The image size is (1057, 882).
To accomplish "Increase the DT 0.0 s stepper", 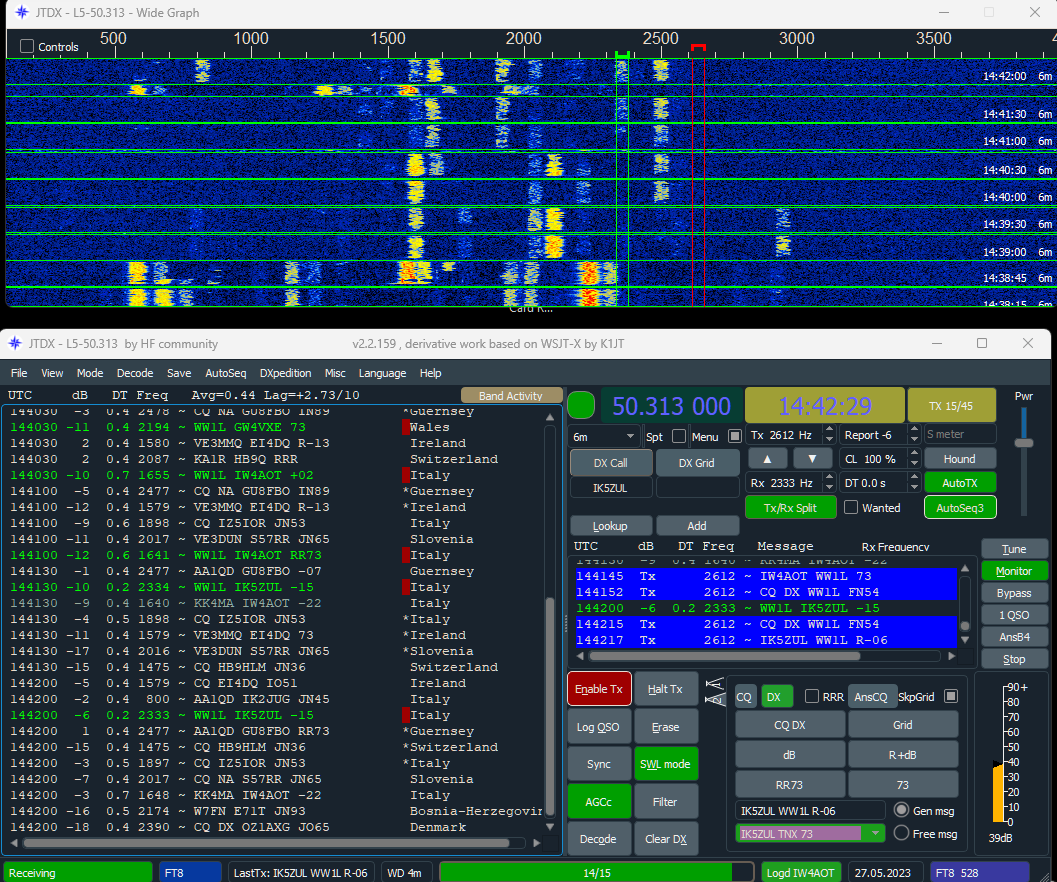I will tap(914, 477).
